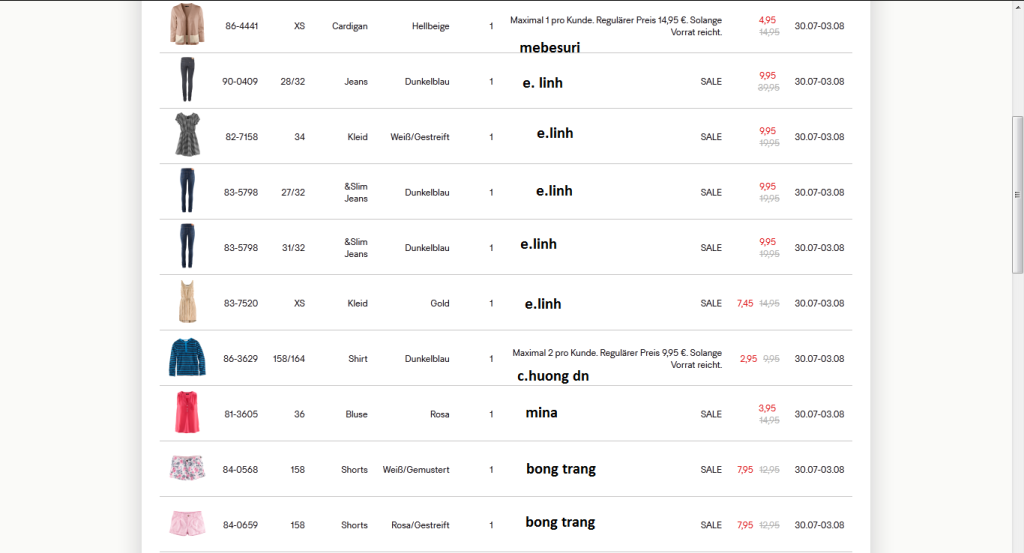Select the striped dress 82-7158 image
The image size is (1024, 553).
click(187, 135)
